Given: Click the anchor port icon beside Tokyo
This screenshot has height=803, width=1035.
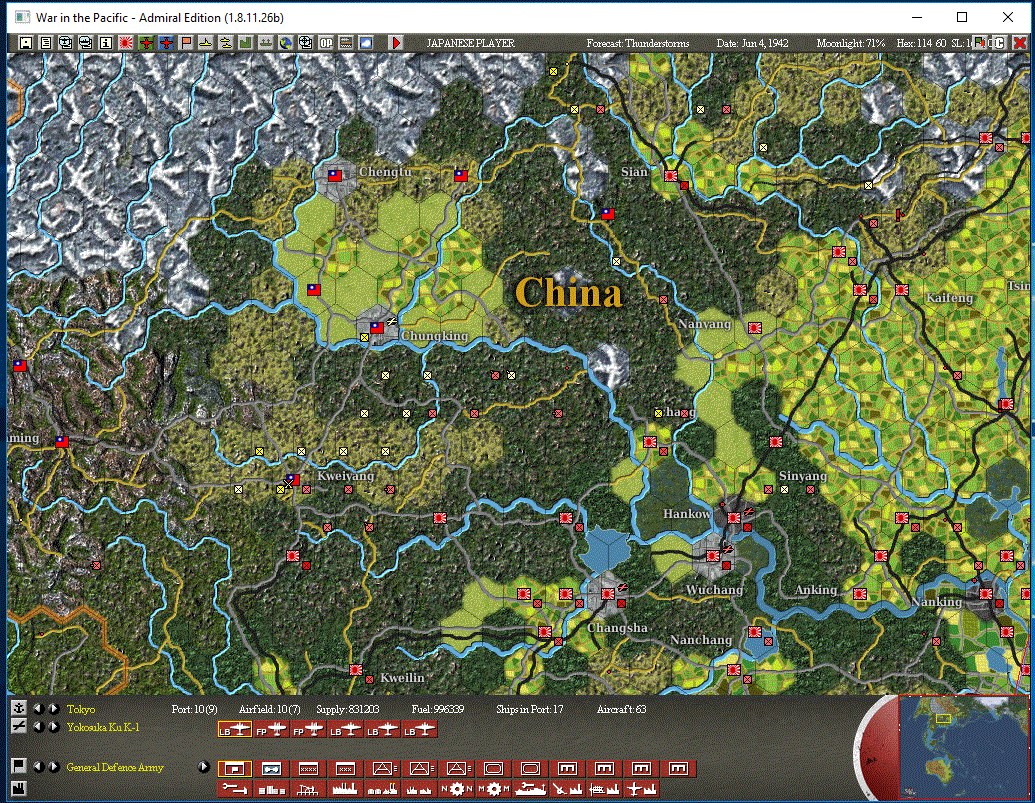Looking at the screenshot, I should pos(18,708).
